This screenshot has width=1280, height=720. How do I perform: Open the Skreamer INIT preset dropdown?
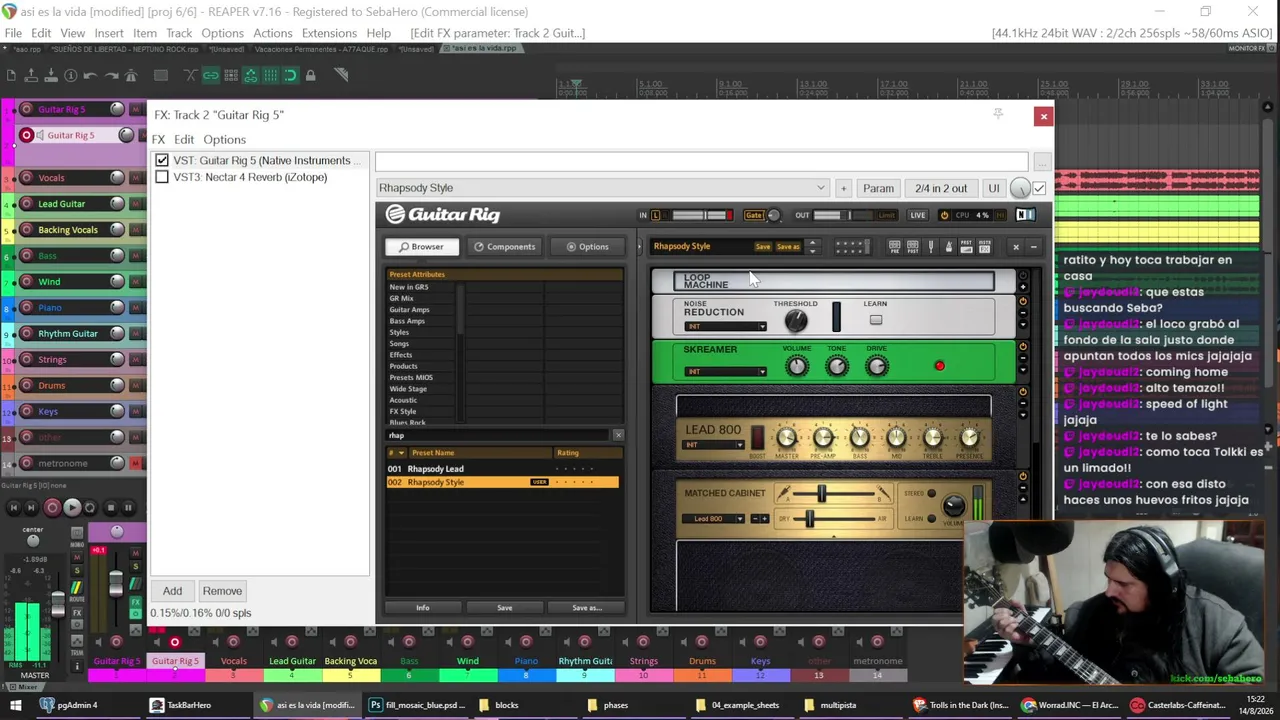tap(725, 372)
